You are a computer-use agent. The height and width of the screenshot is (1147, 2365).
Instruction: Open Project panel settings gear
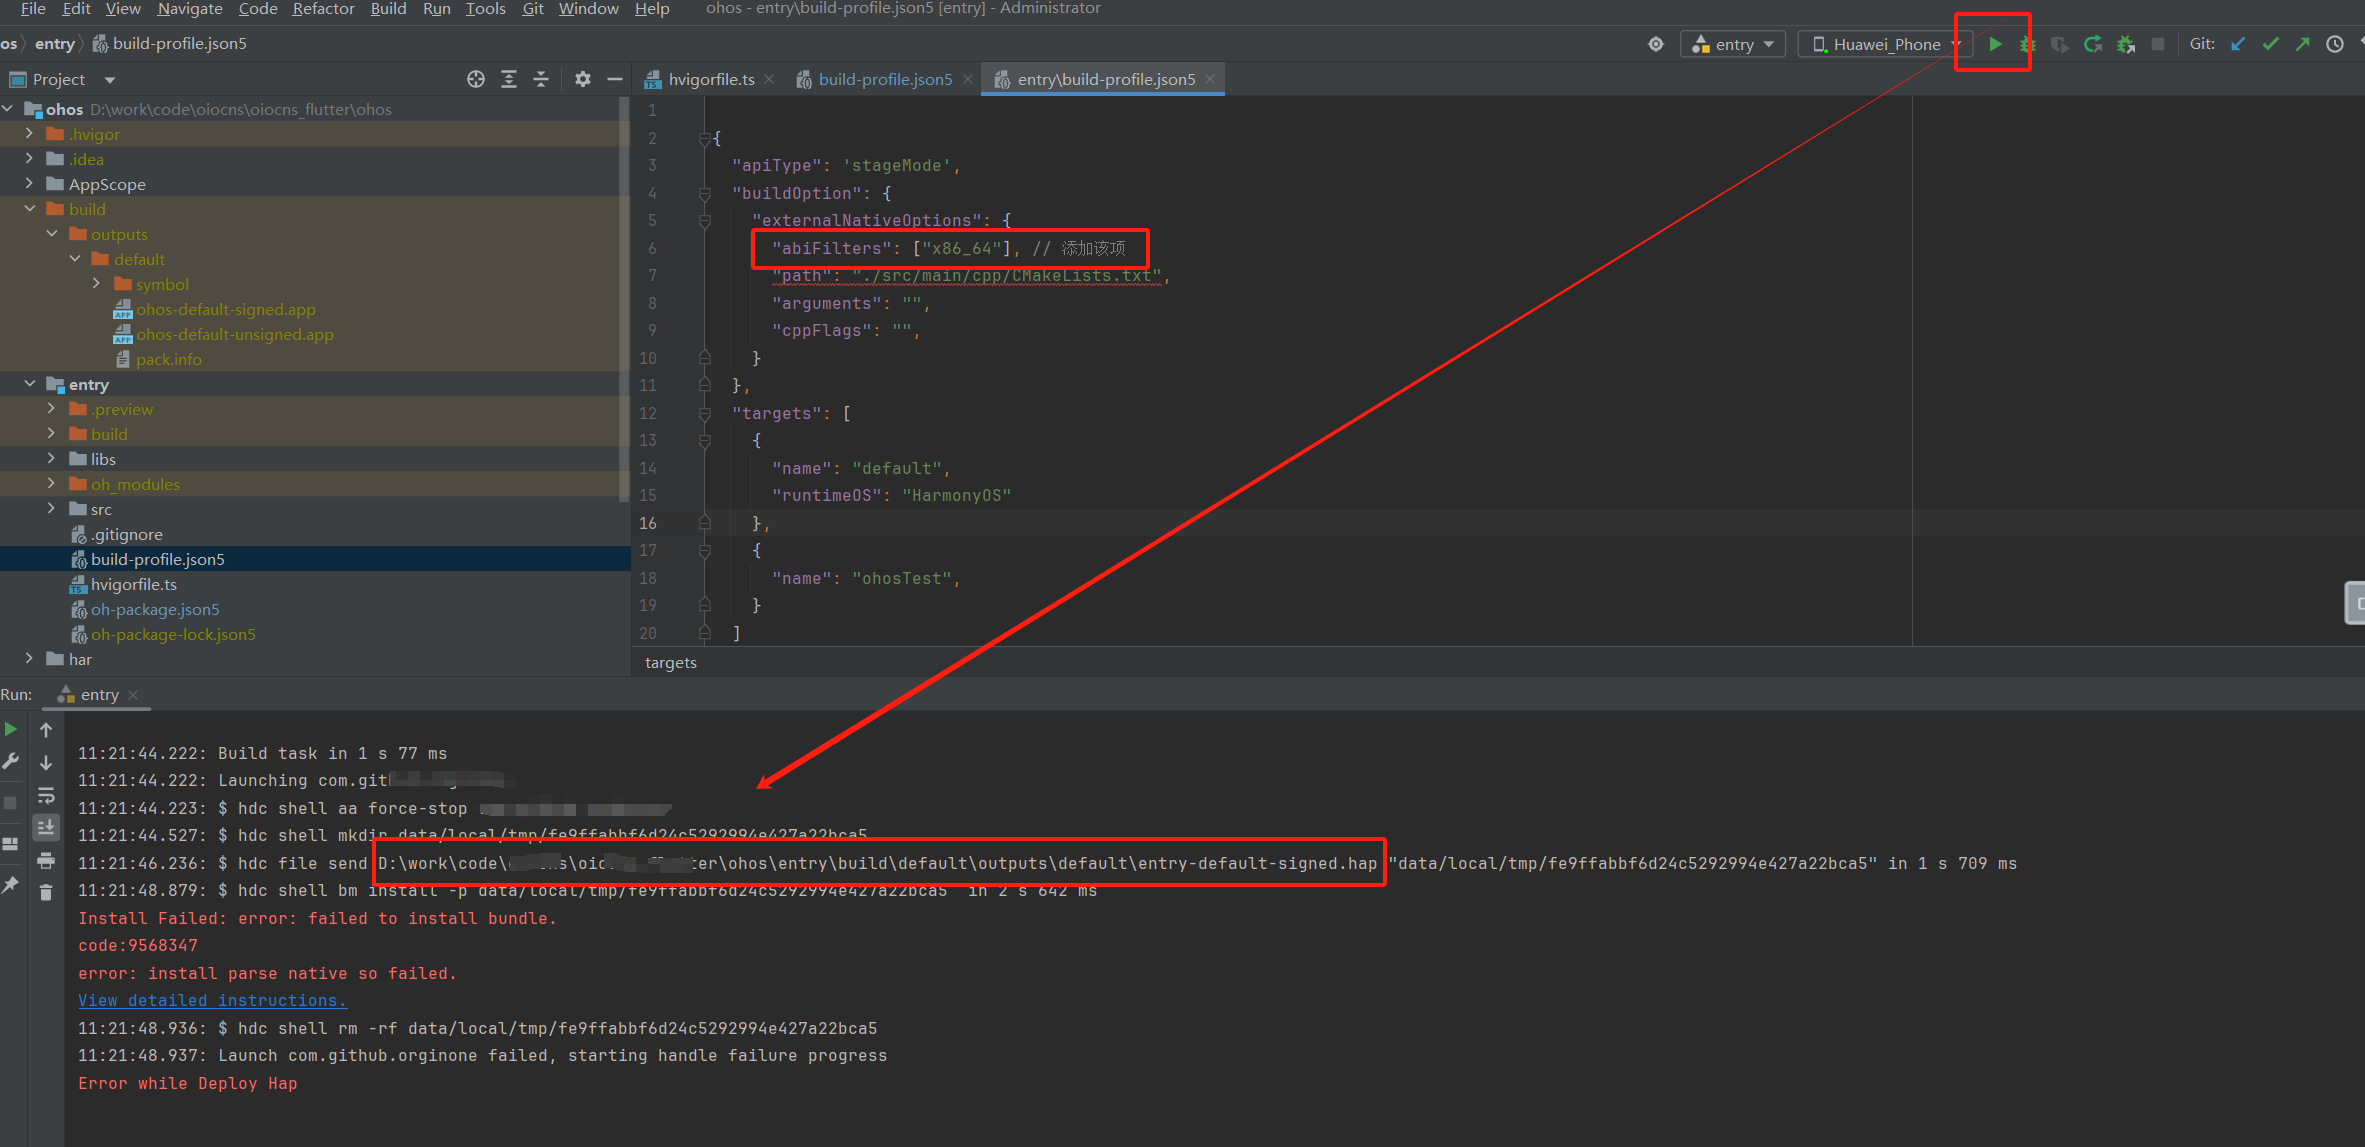583,79
